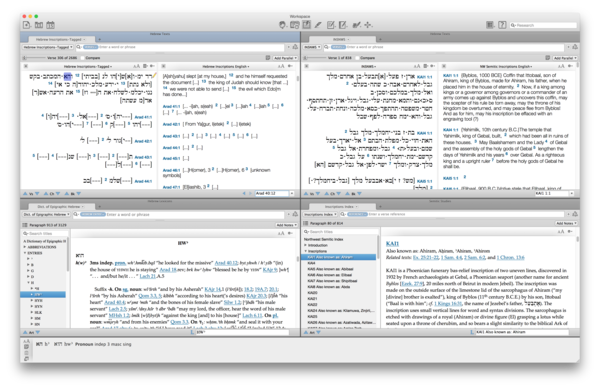The width and height of the screenshot is (600, 390).
Task: Open the workspace layout grid icon
Action: [x=490, y=25]
